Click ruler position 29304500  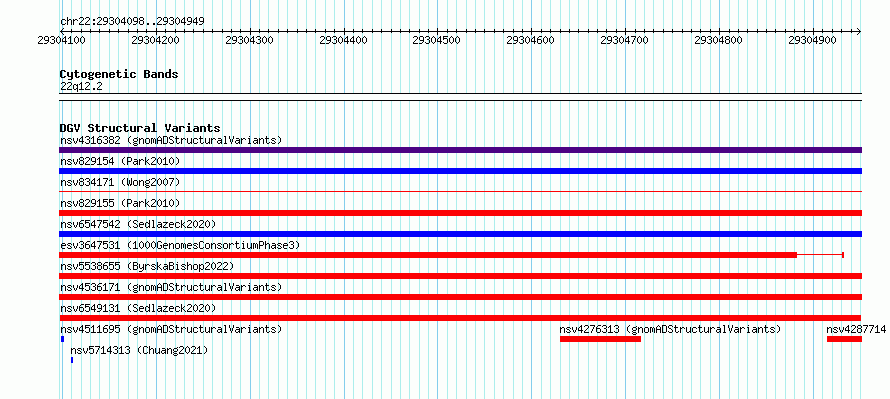pos(436,40)
